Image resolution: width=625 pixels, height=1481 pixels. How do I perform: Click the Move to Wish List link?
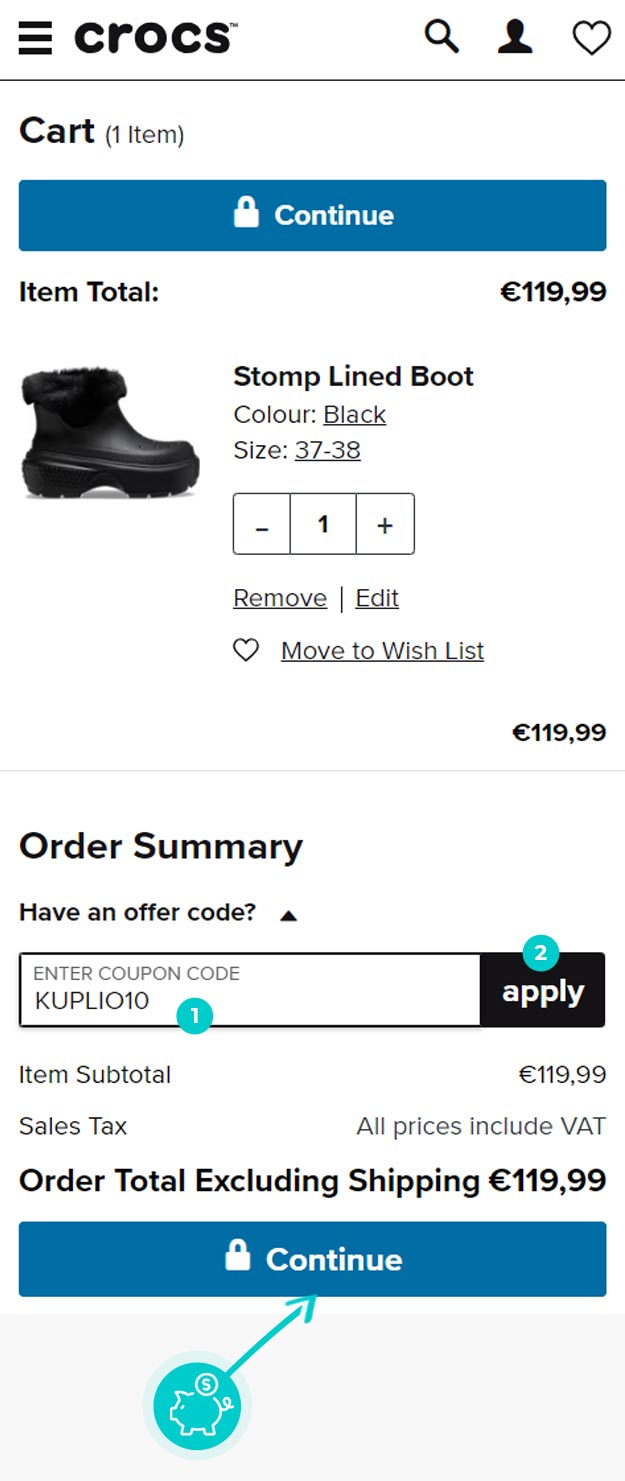[382, 651]
